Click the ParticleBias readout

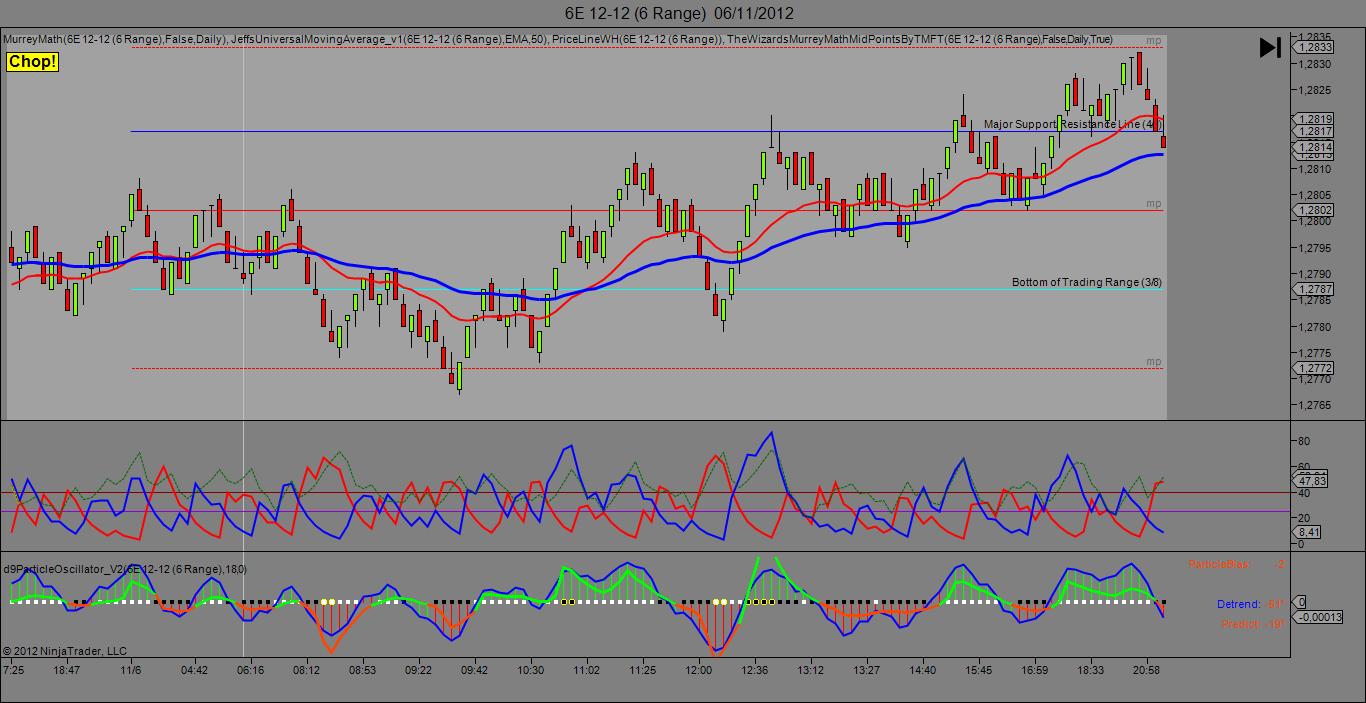[1236, 565]
